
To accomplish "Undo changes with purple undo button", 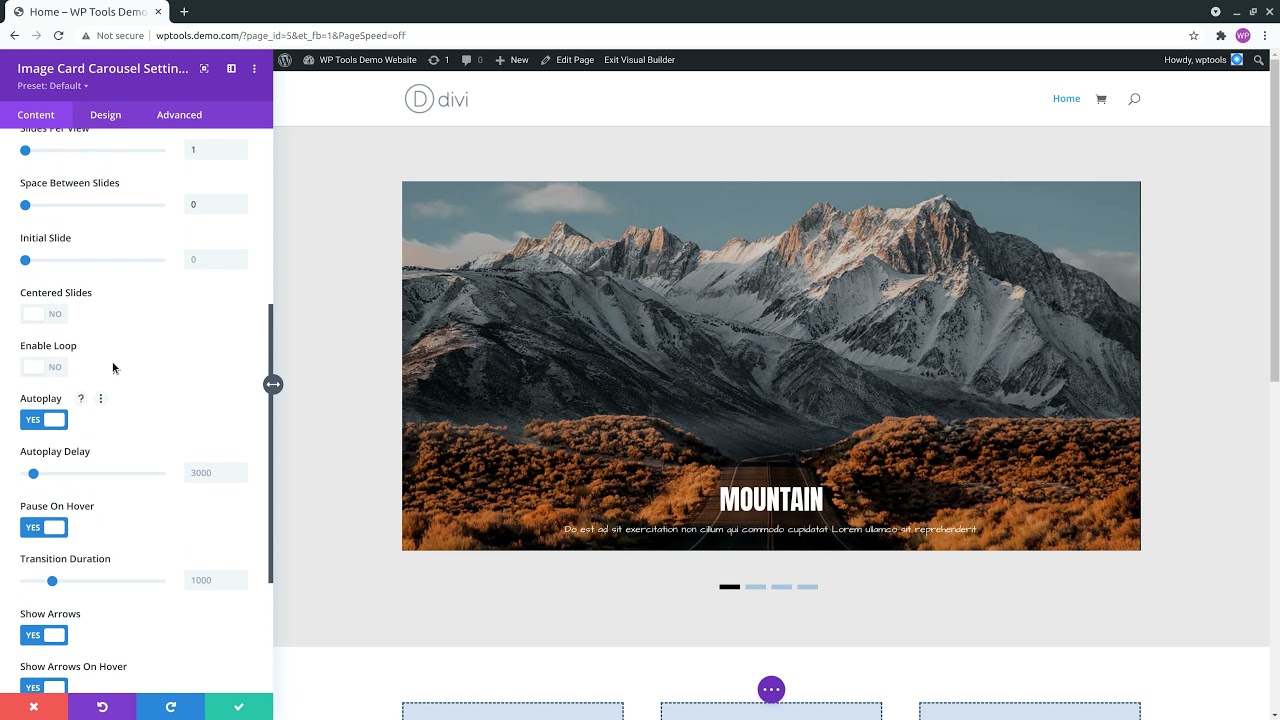I will pyautogui.click(x=102, y=707).
